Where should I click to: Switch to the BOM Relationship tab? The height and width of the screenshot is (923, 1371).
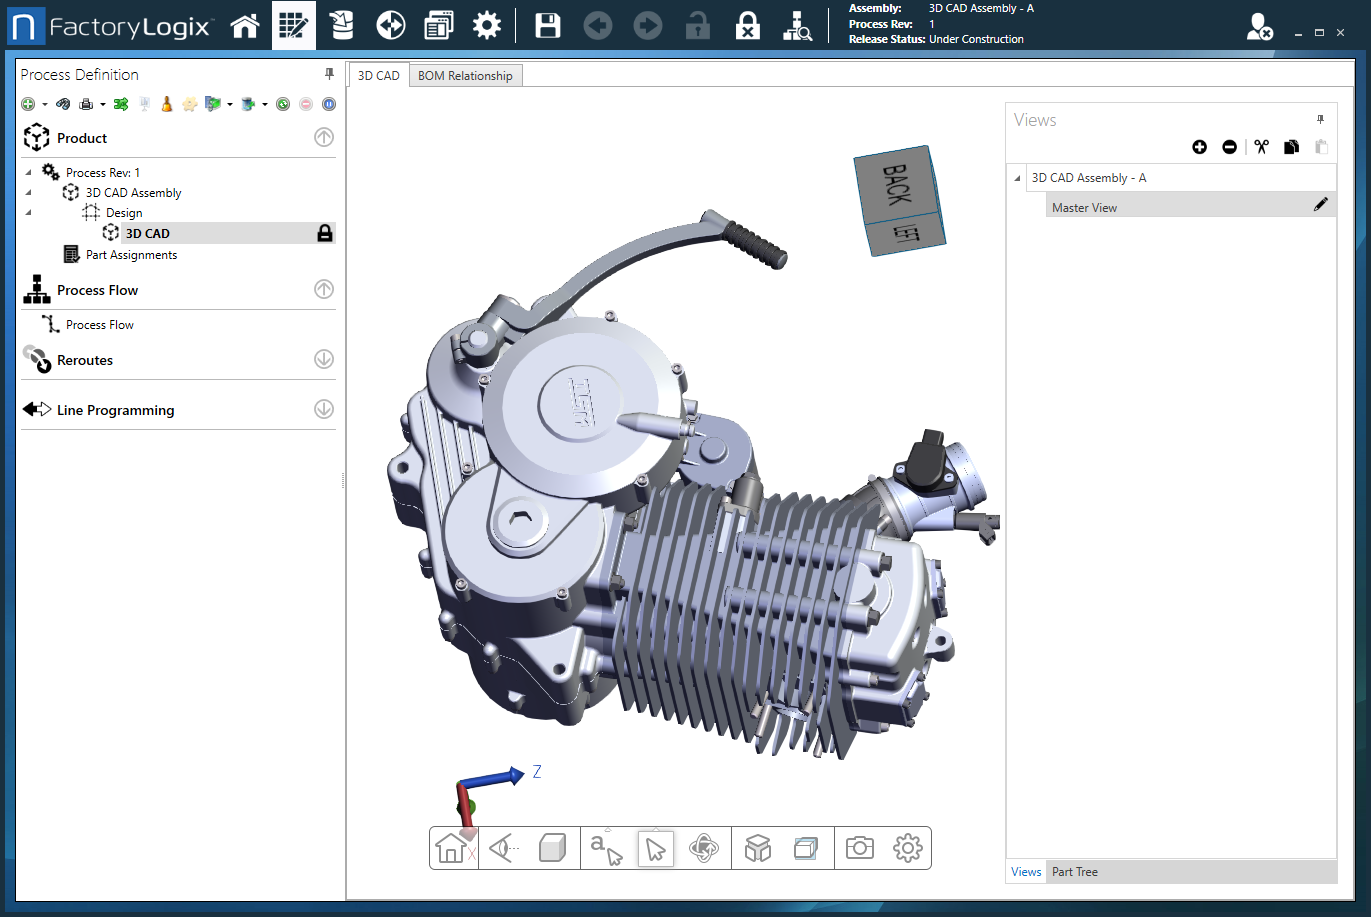tap(465, 76)
